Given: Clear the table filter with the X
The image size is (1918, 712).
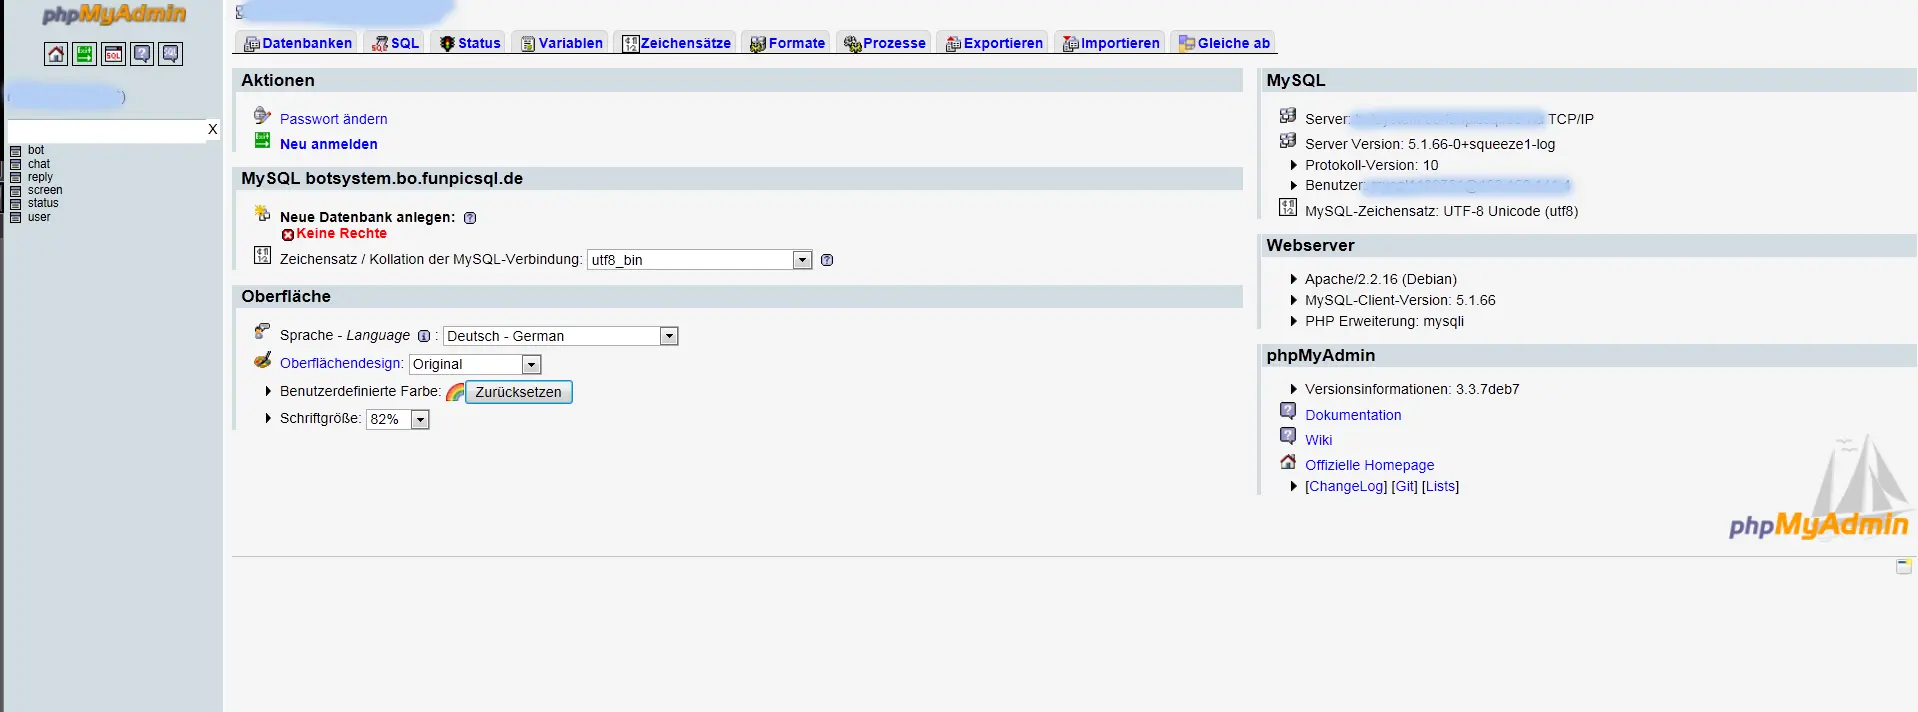Looking at the screenshot, I should tap(212, 130).
